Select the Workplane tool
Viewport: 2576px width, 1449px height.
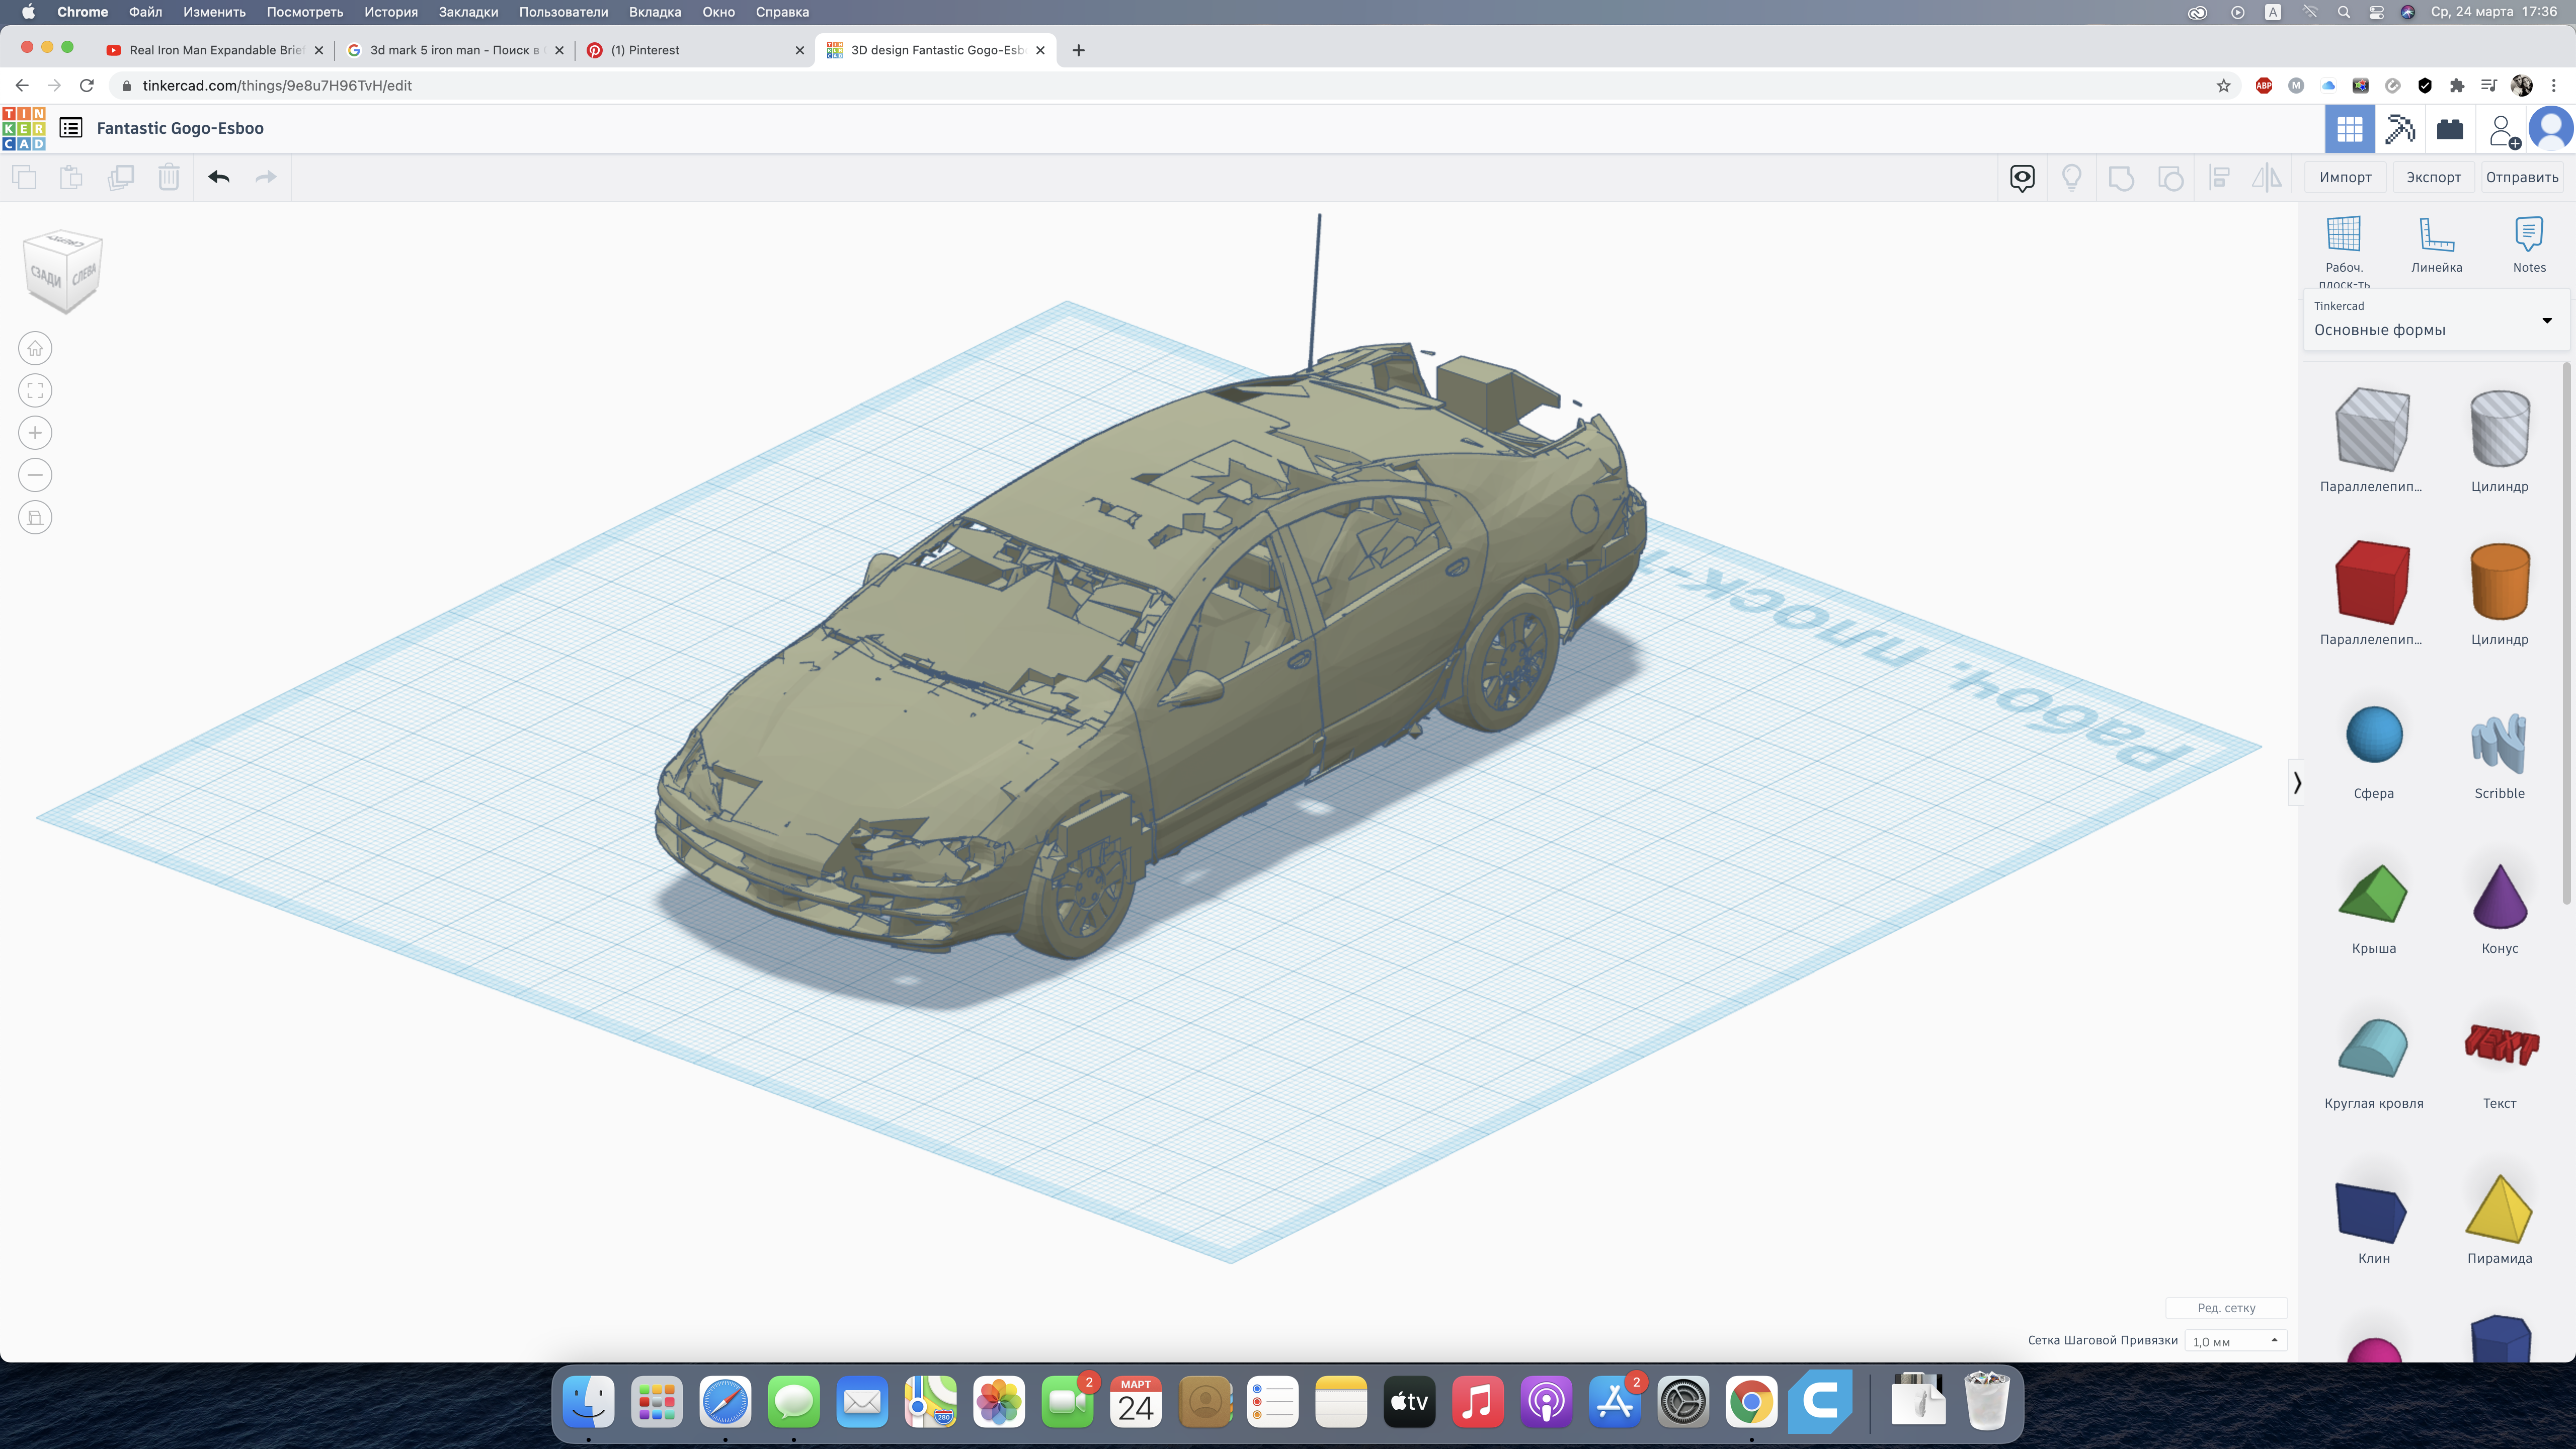[x=2344, y=251]
